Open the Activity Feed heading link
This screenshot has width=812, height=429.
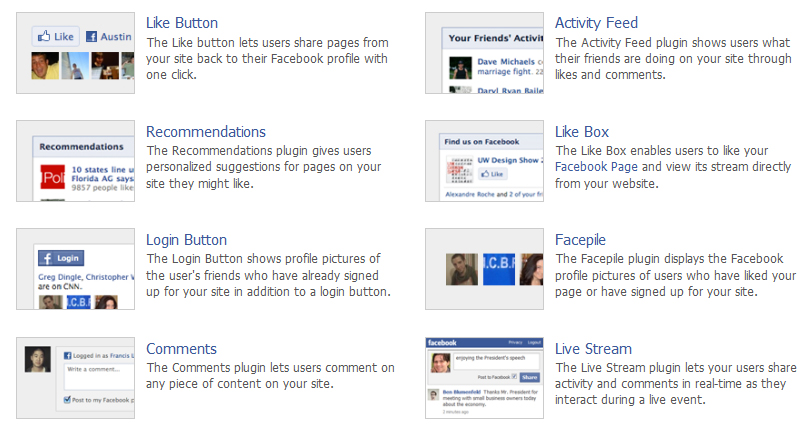596,23
